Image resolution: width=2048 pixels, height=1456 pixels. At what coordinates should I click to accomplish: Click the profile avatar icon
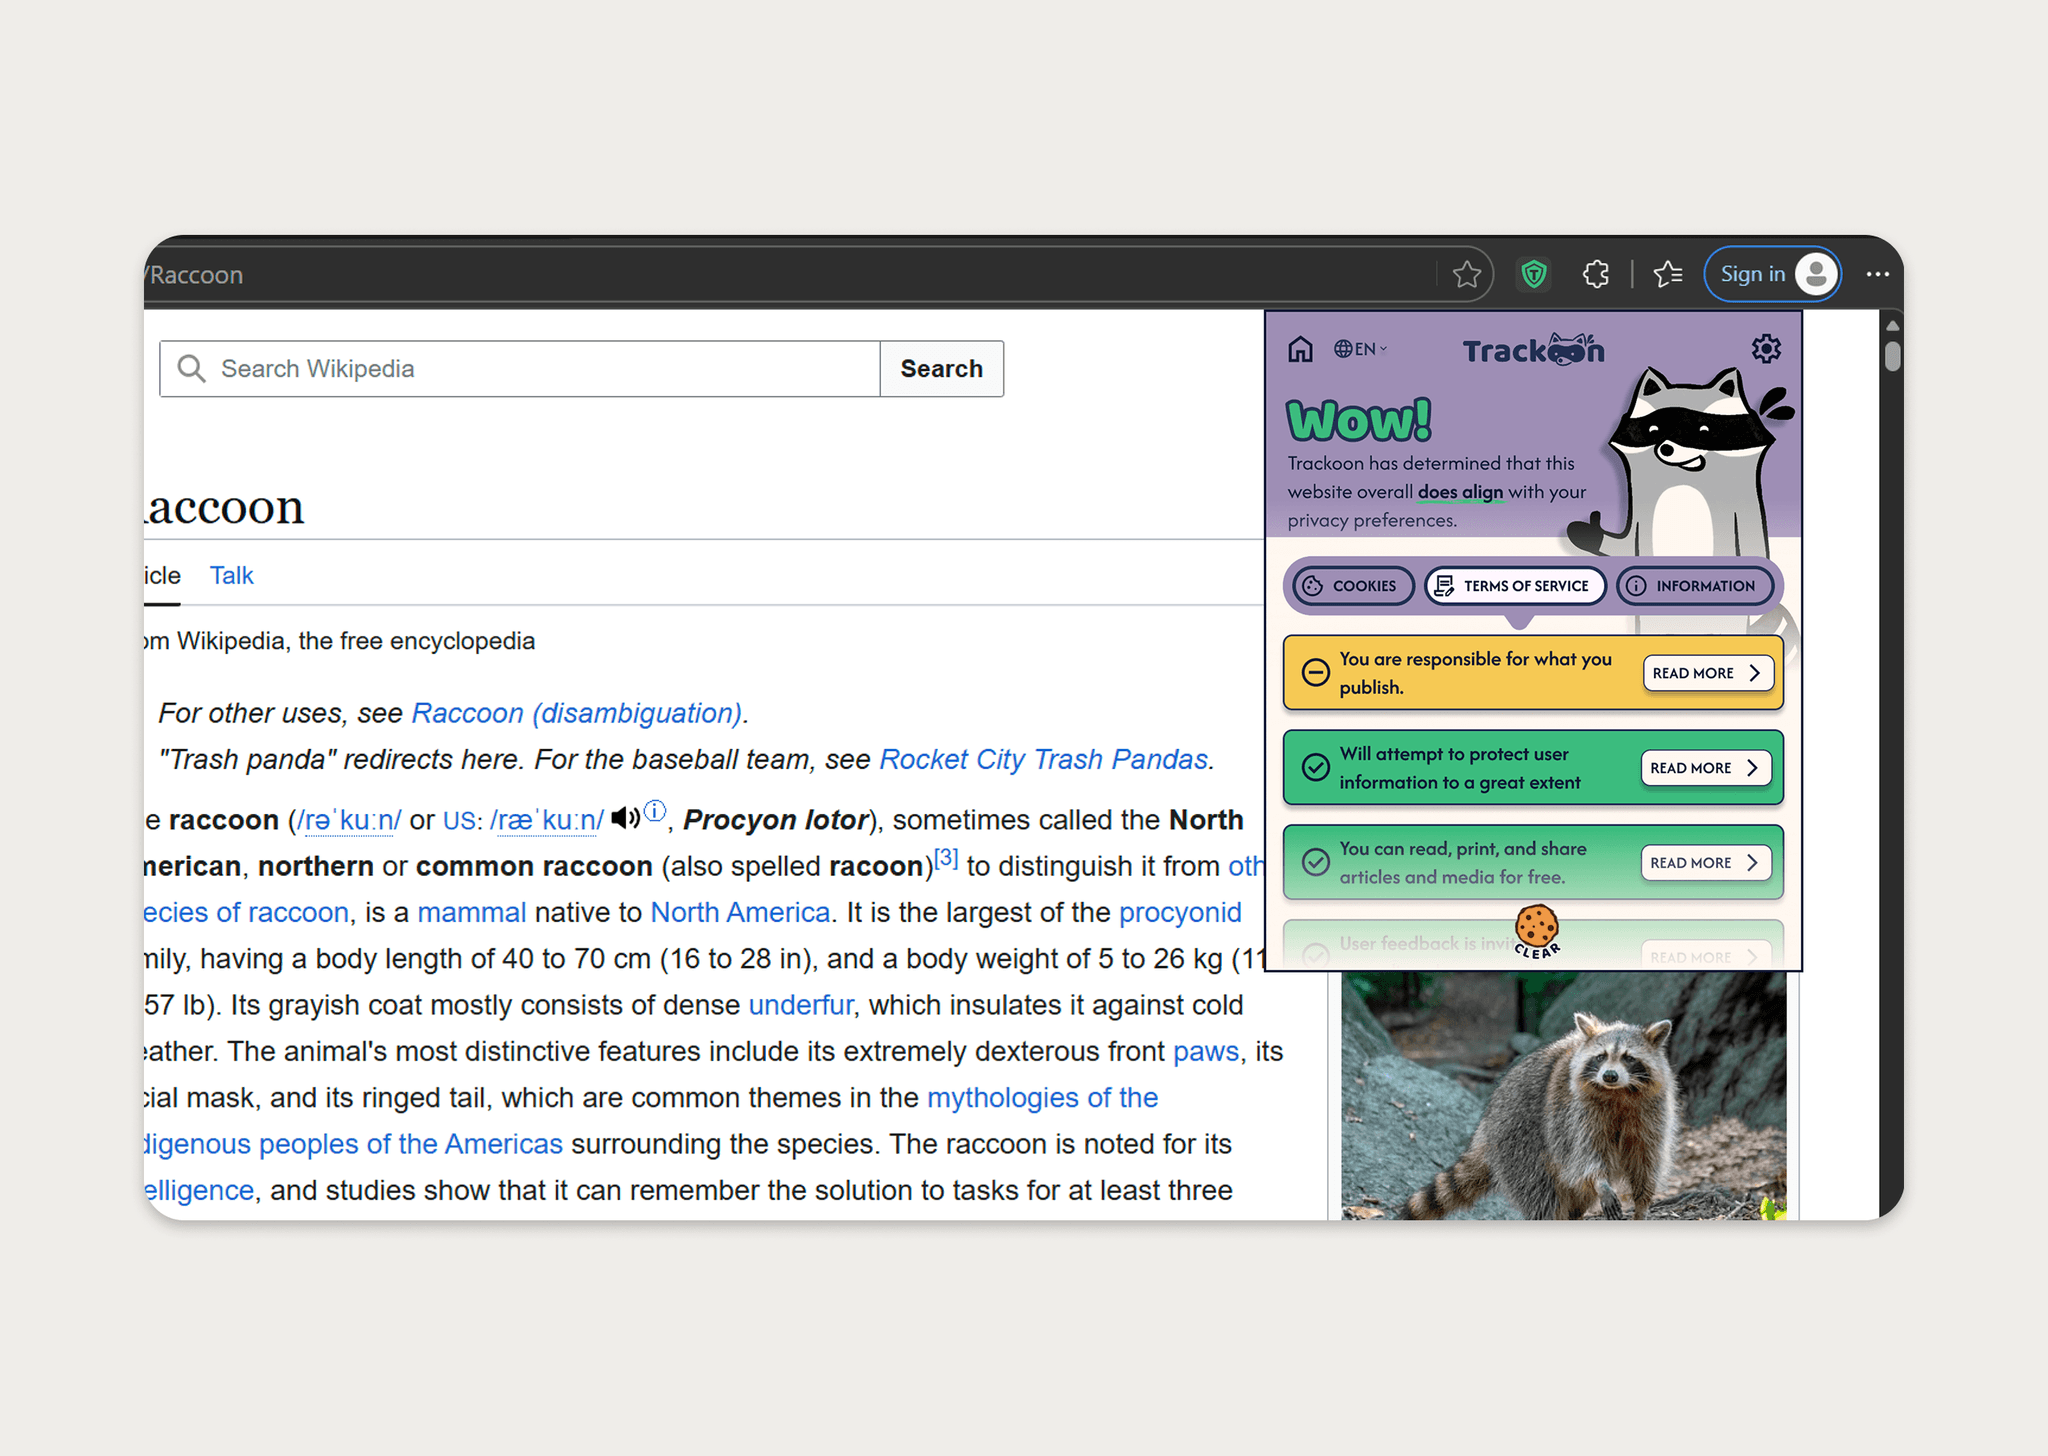1816,274
